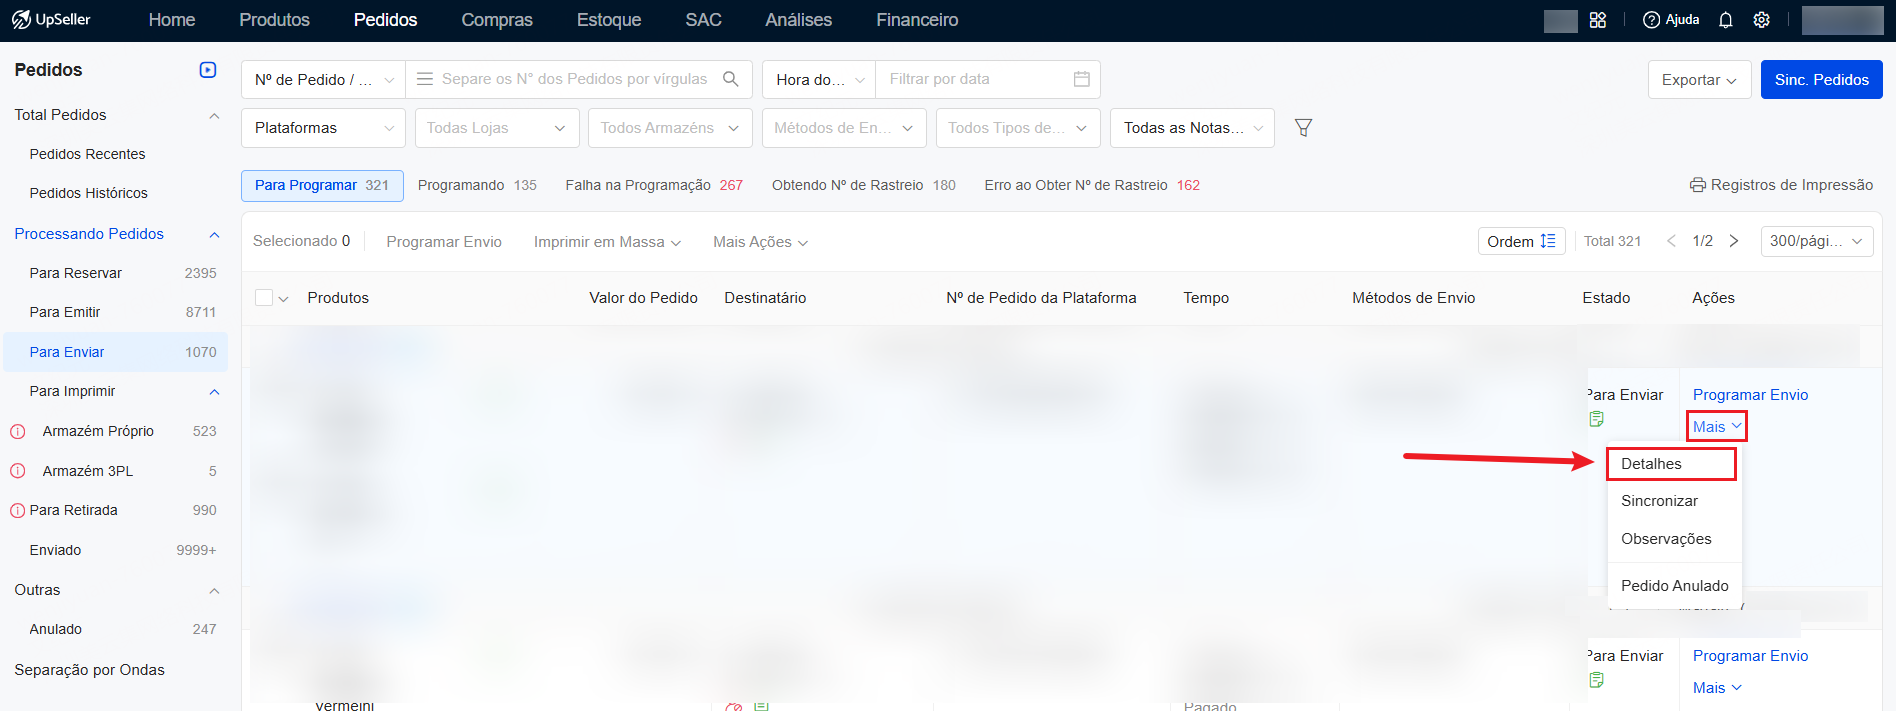Click green note icon under first Para Enviar
This screenshot has width=1896, height=711.
click(1597, 419)
